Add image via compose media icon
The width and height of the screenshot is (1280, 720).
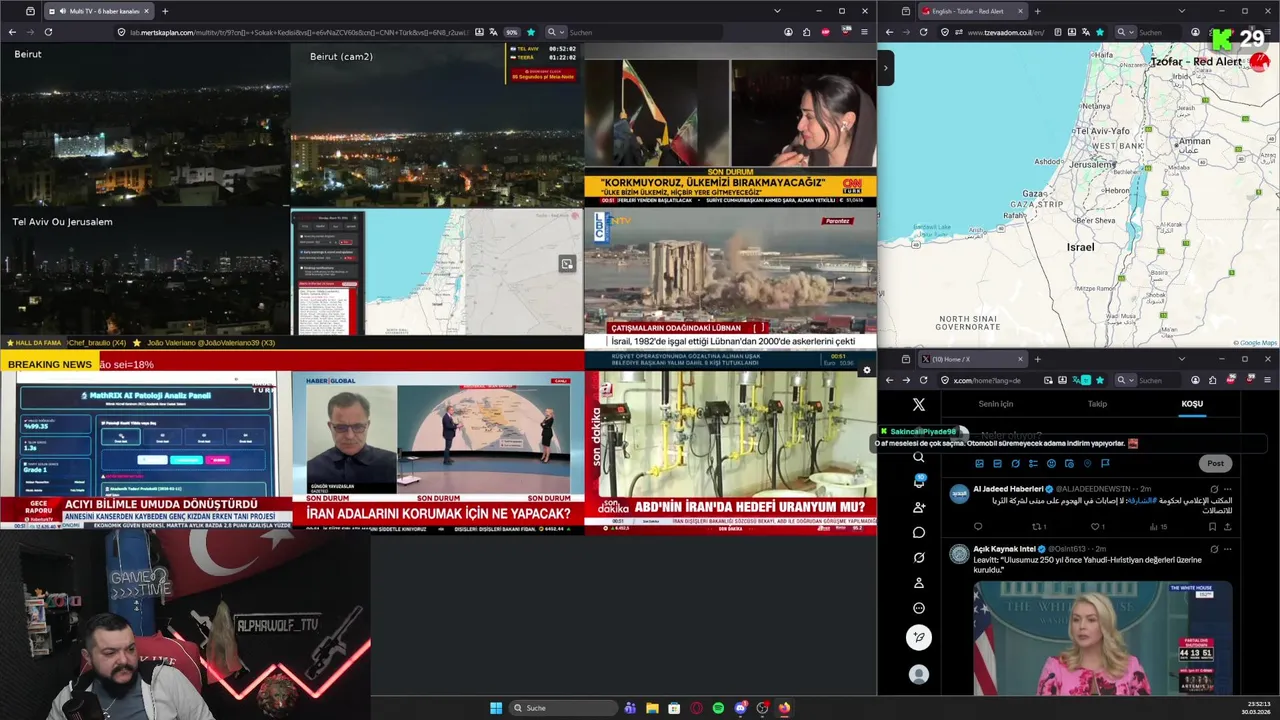979,463
